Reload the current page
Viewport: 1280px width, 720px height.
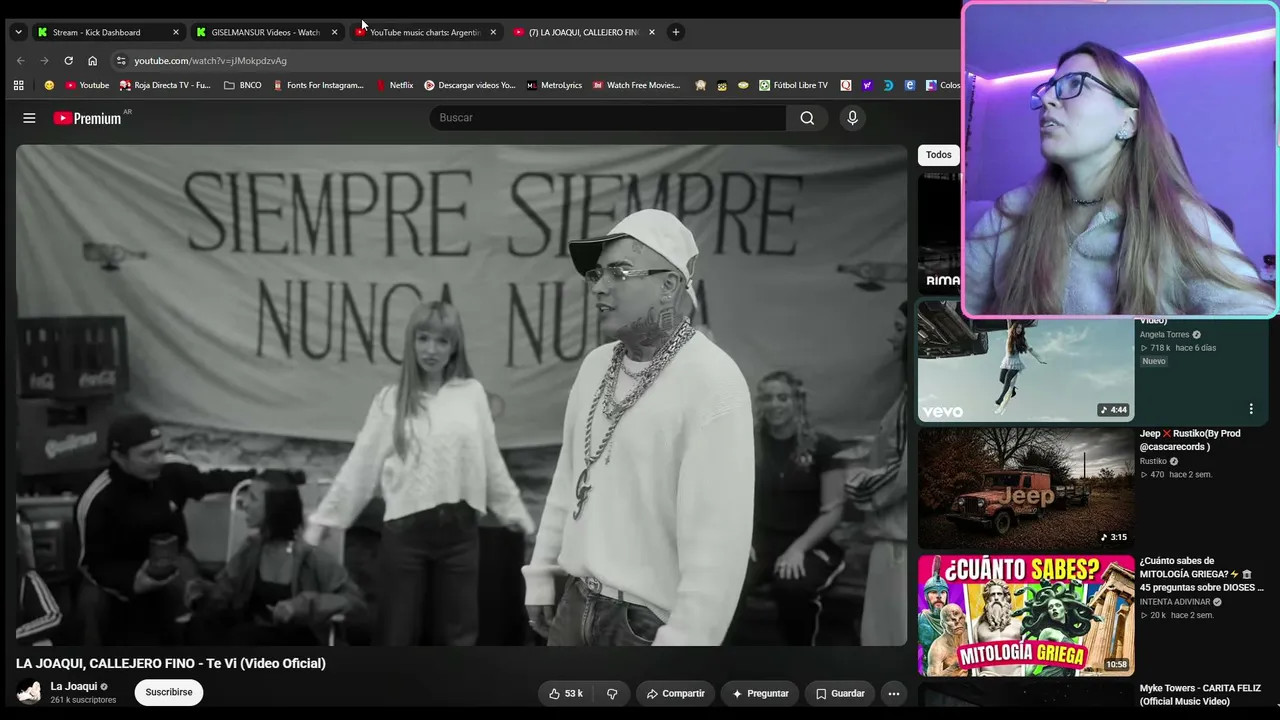[68, 60]
